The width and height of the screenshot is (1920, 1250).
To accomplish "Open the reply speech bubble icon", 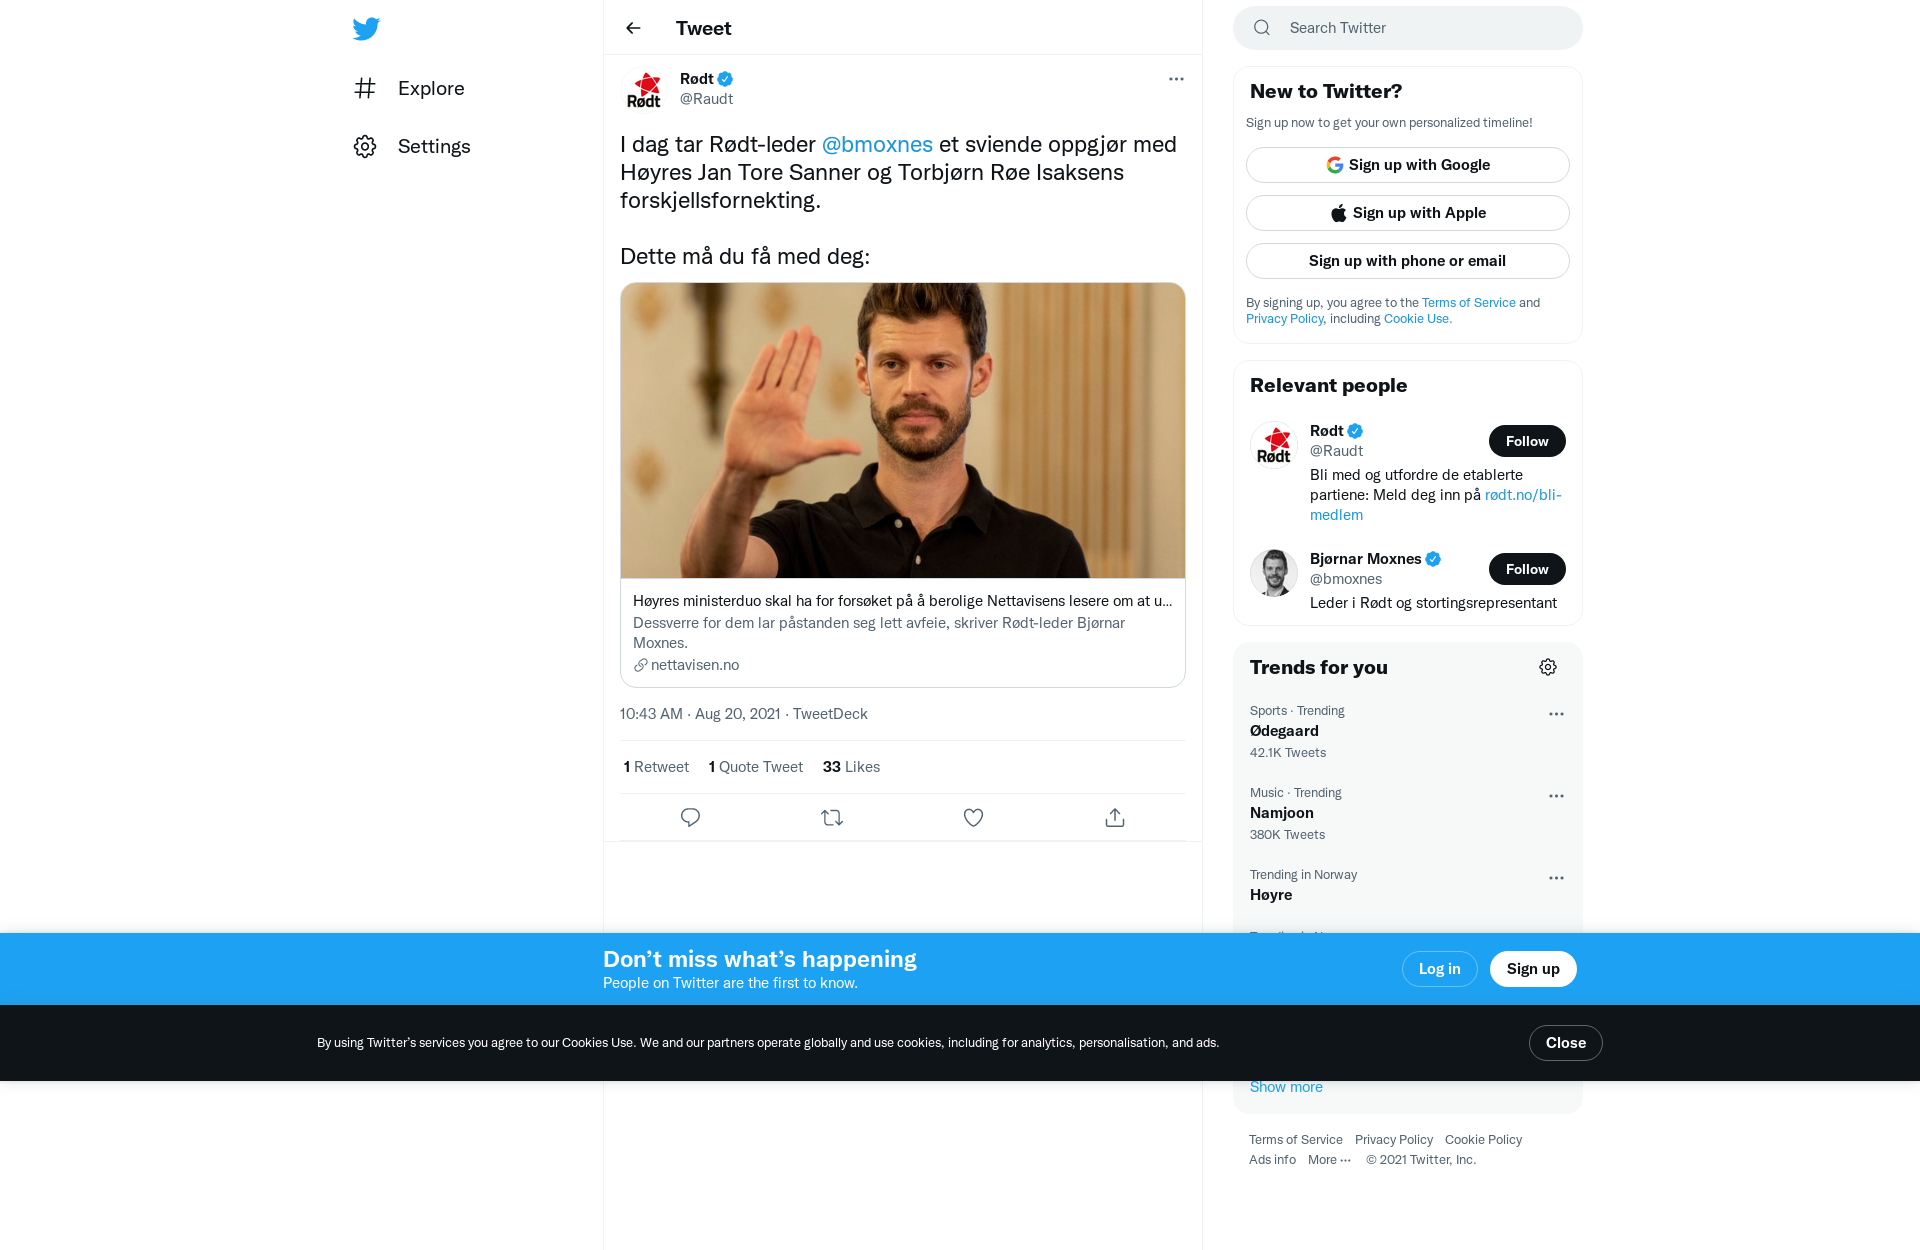I will (x=690, y=817).
